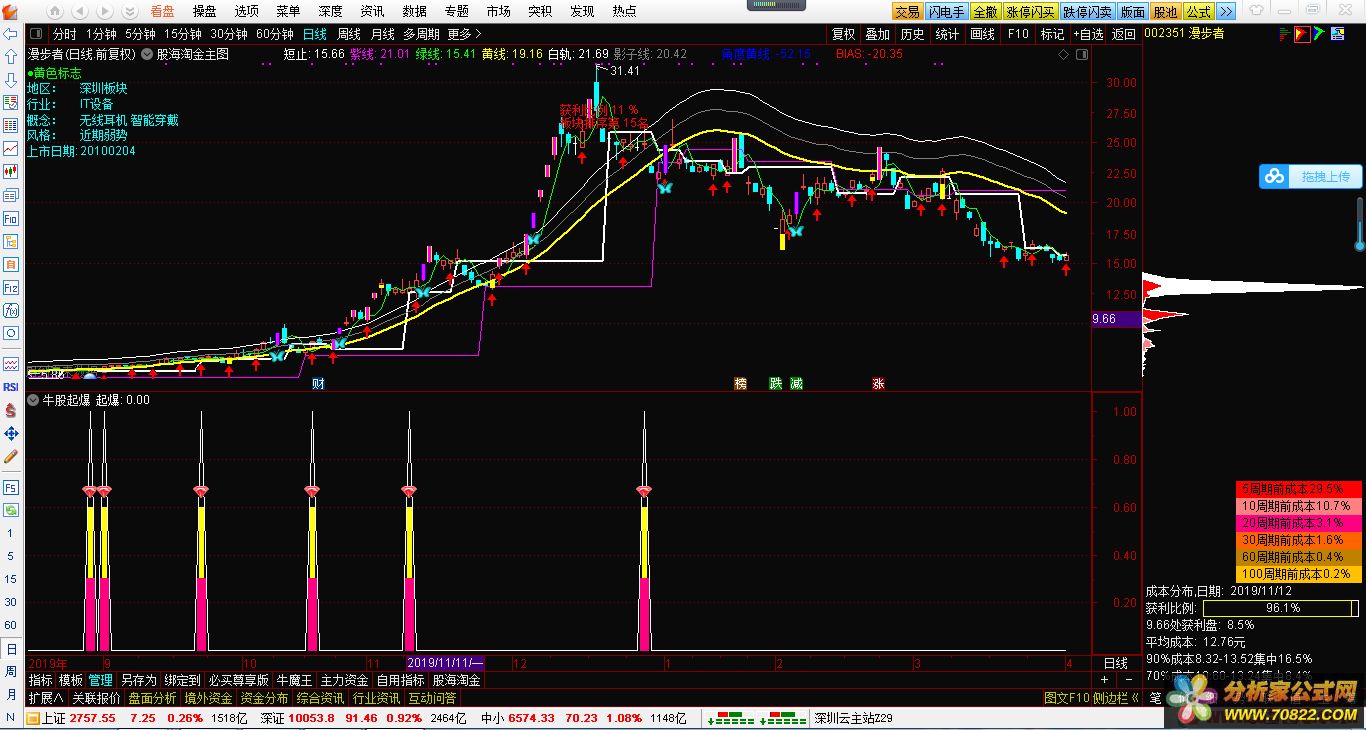Image resolution: width=1366 pixels, height=730 pixels.
Task: Click the 9.66 price label on the axis
Action: click(x=1116, y=320)
